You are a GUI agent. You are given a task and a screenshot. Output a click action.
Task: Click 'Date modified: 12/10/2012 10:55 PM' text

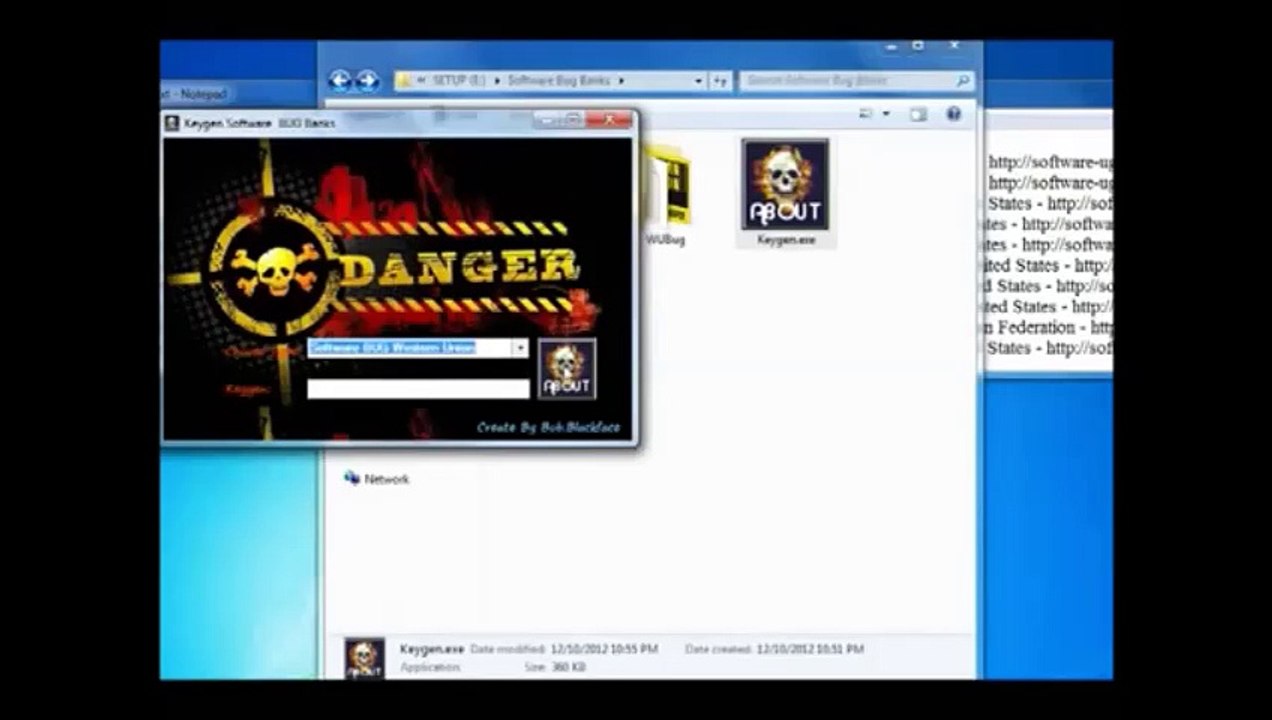564,649
